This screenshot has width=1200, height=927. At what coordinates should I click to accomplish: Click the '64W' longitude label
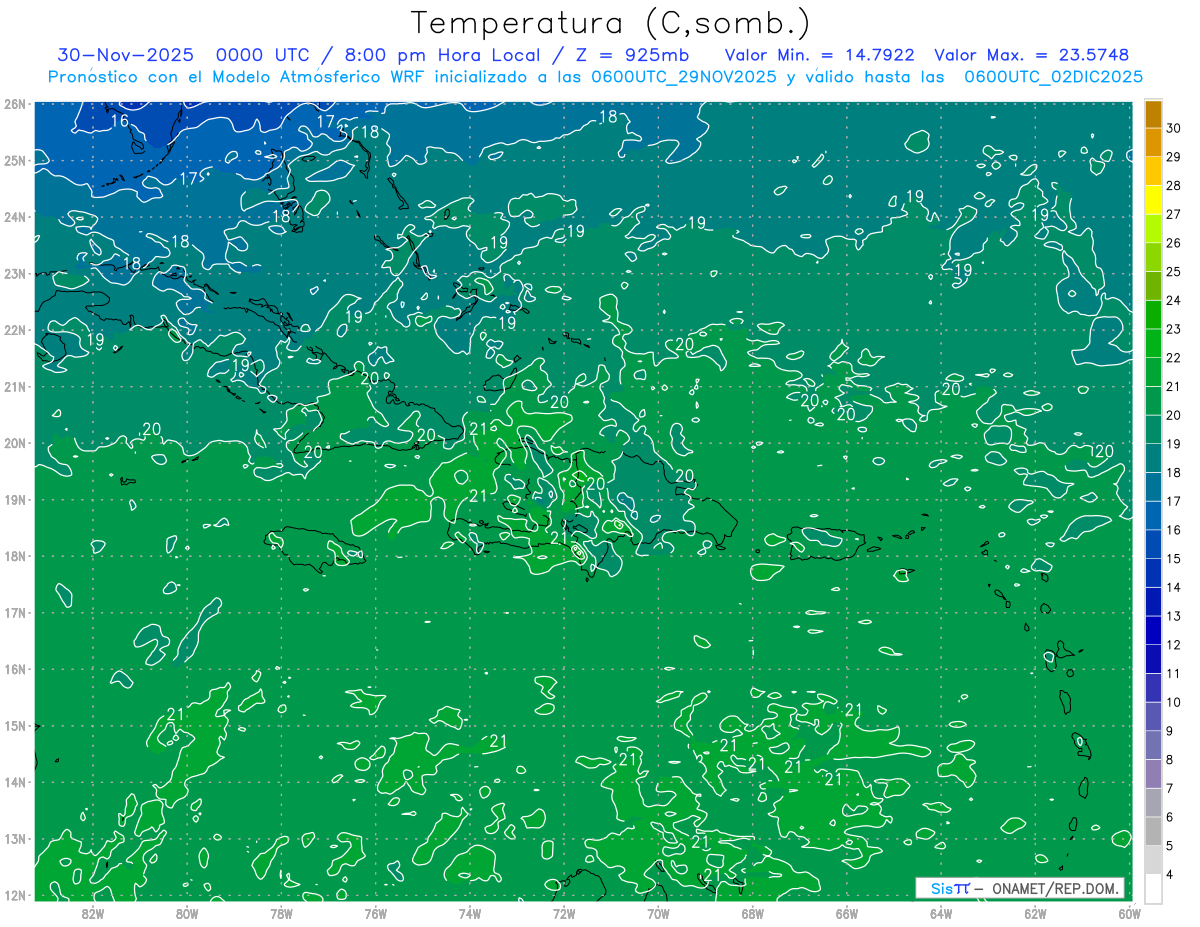click(940, 913)
